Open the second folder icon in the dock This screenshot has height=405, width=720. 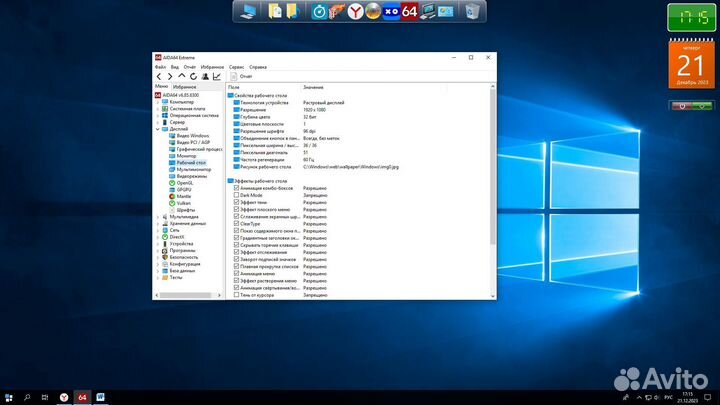pos(293,11)
